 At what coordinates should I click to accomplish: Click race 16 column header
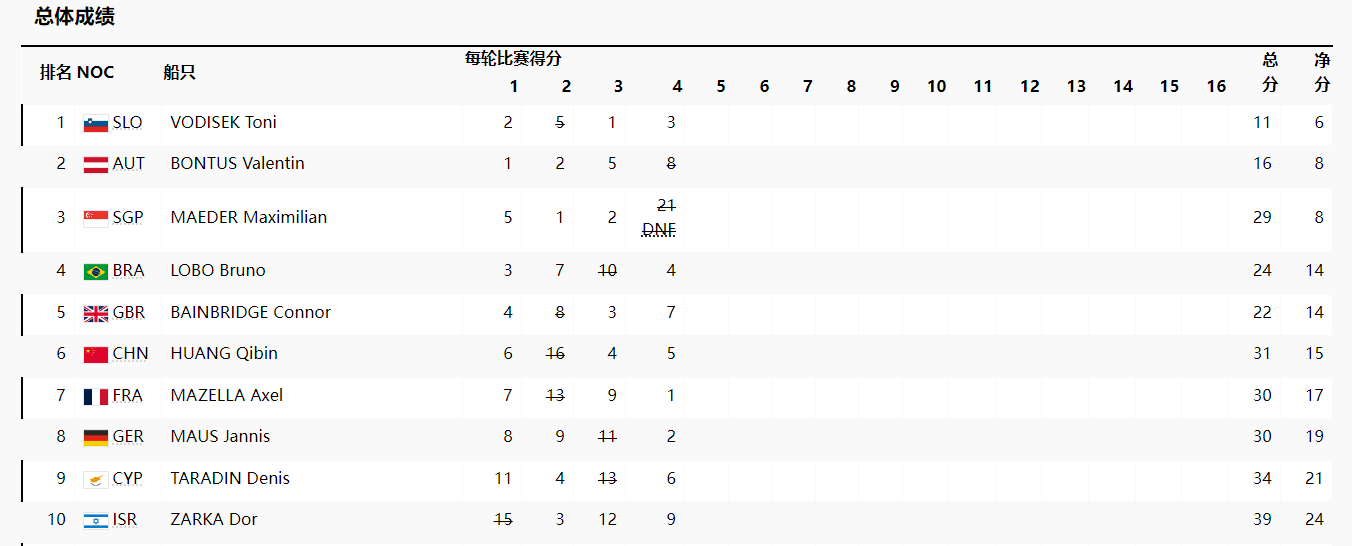(x=1216, y=86)
